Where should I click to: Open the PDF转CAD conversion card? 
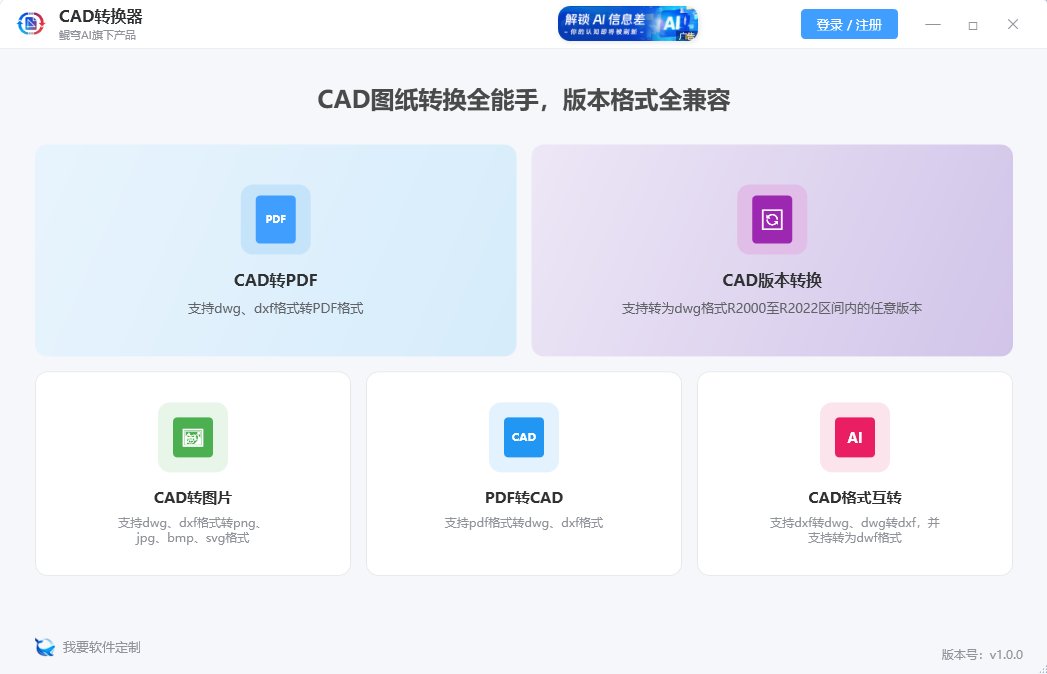pos(523,473)
